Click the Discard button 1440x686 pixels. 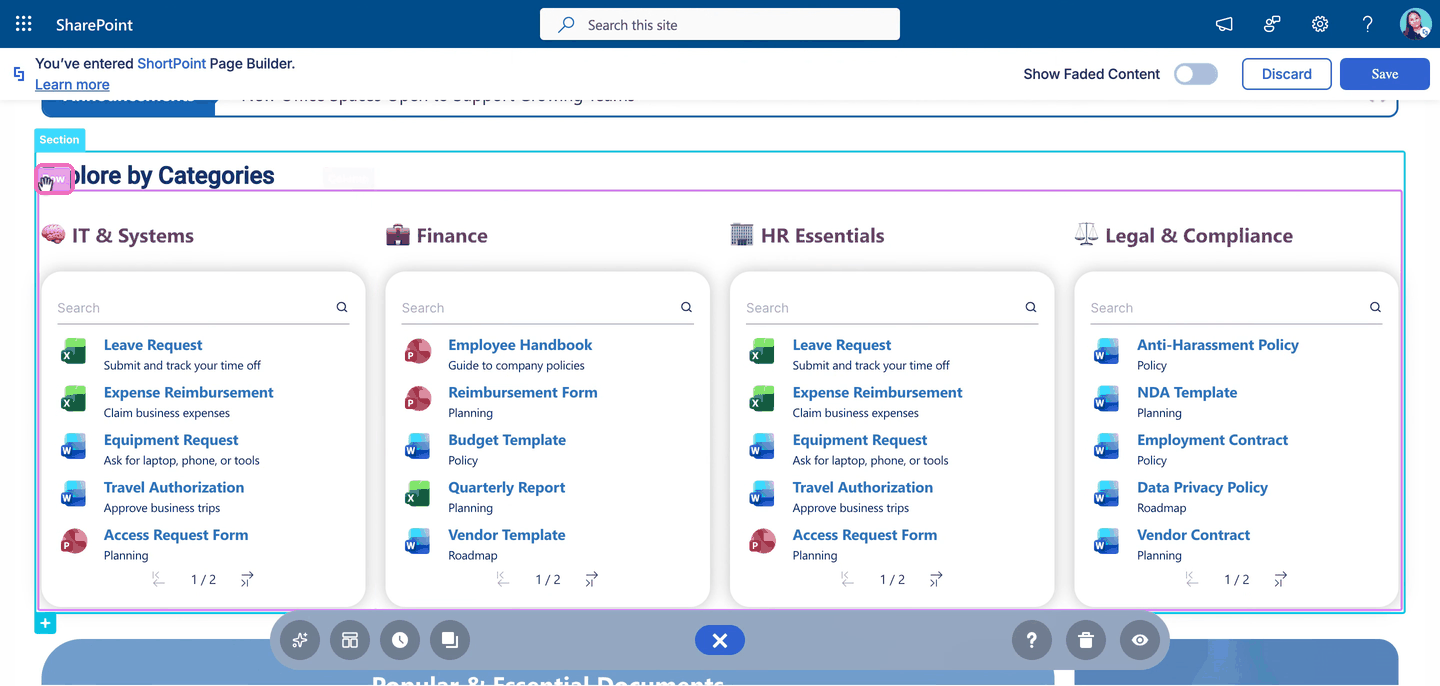[x=1287, y=74]
